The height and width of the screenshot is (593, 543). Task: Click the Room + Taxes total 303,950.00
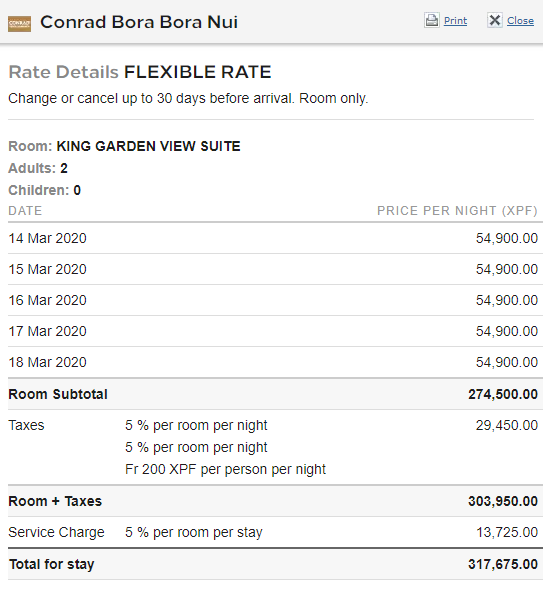point(503,501)
